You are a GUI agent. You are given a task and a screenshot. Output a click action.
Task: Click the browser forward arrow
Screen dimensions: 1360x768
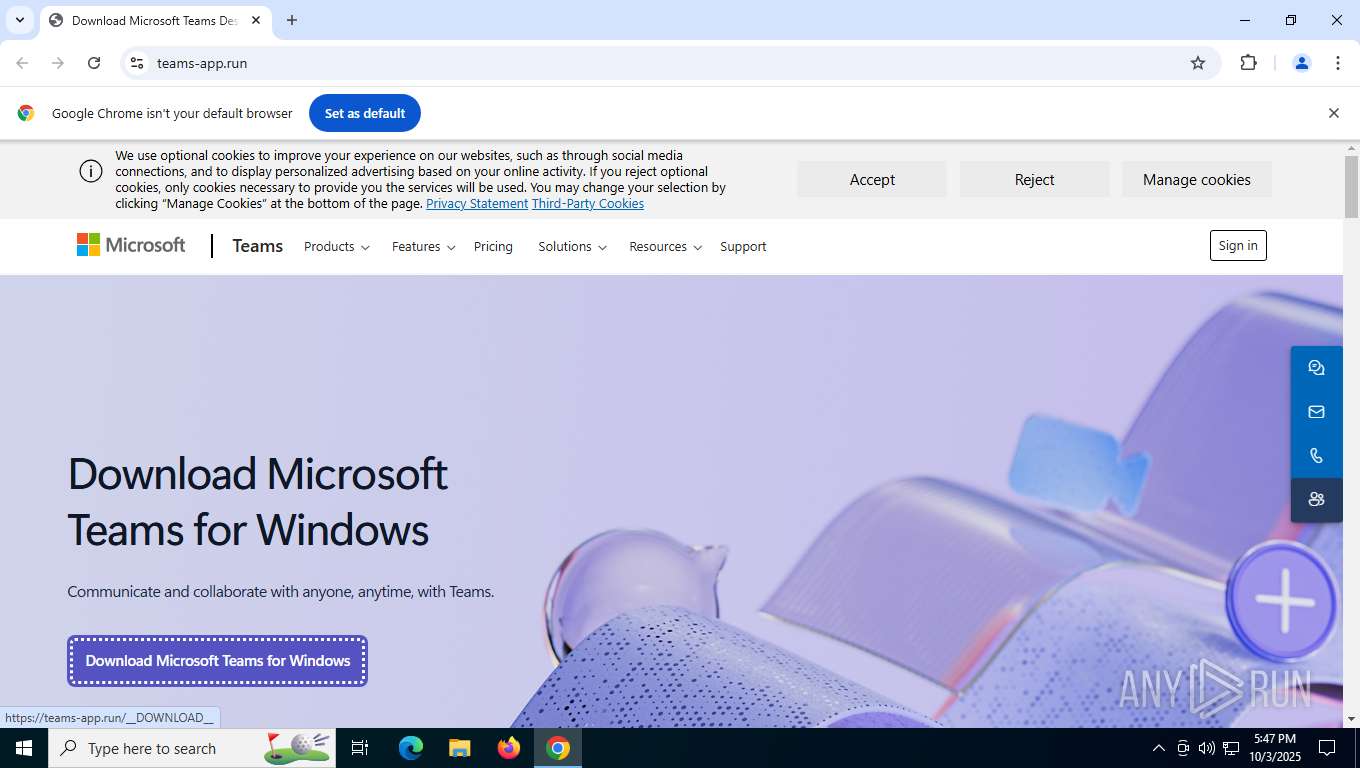click(58, 63)
